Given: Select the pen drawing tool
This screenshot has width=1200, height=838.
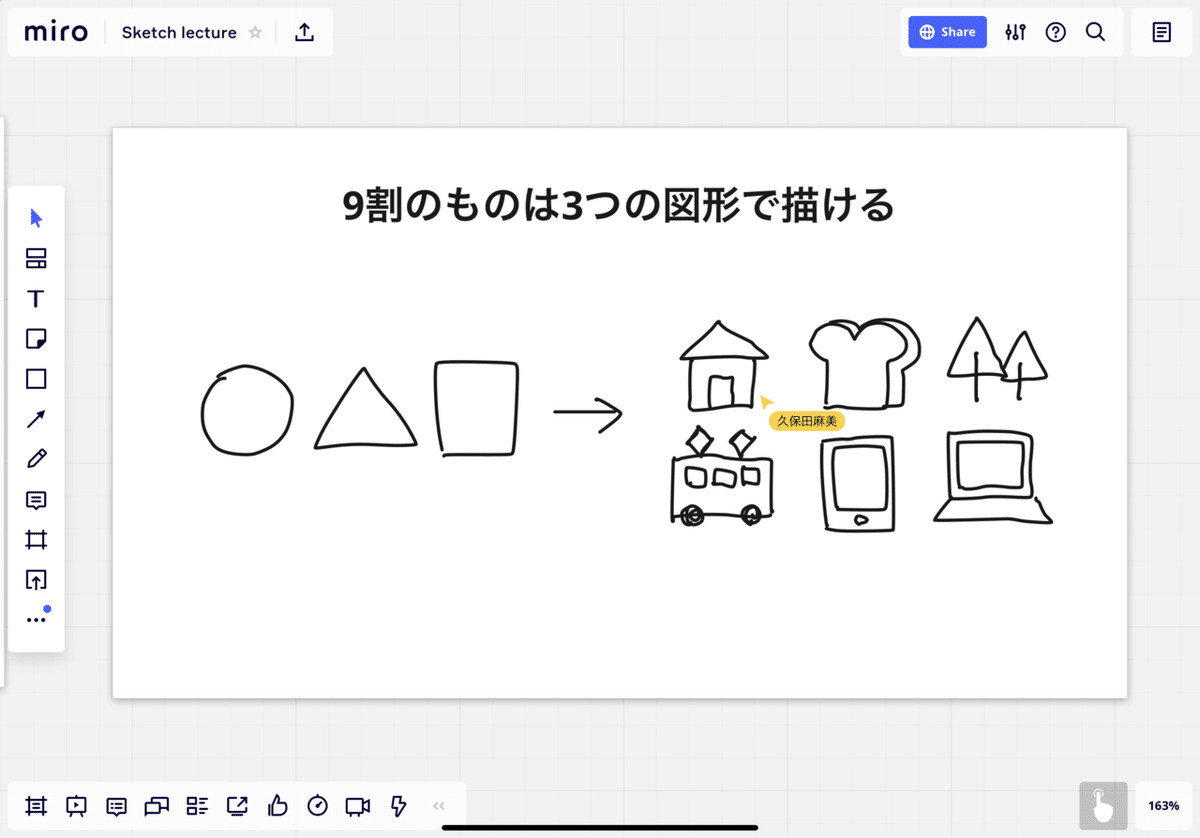Looking at the screenshot, I should coord(35,458).
